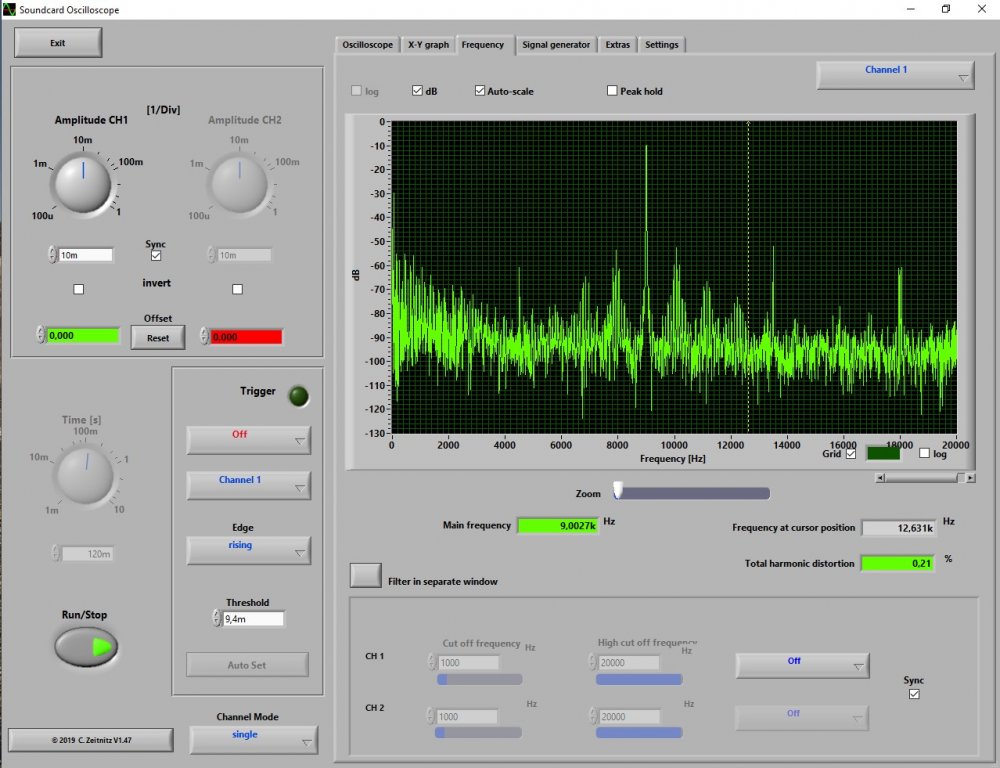Click the Time [s] knob

85,475
